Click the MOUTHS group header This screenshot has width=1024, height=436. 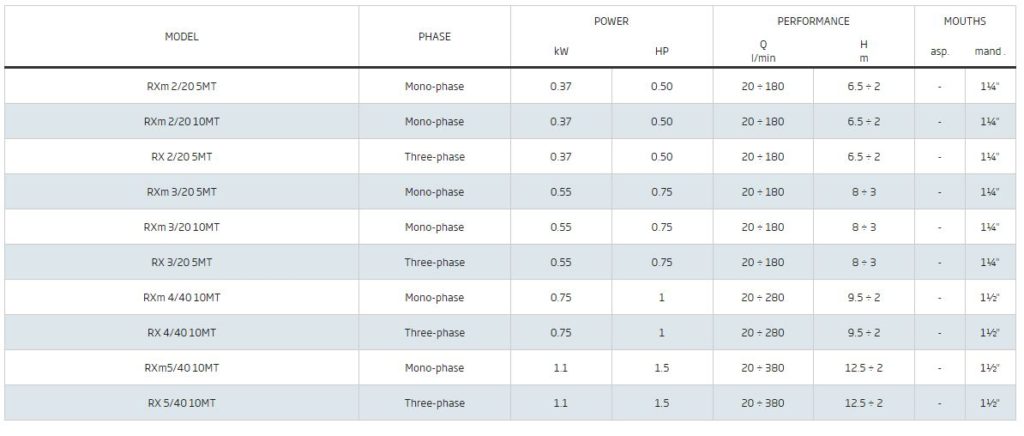[x=965, y=21]
